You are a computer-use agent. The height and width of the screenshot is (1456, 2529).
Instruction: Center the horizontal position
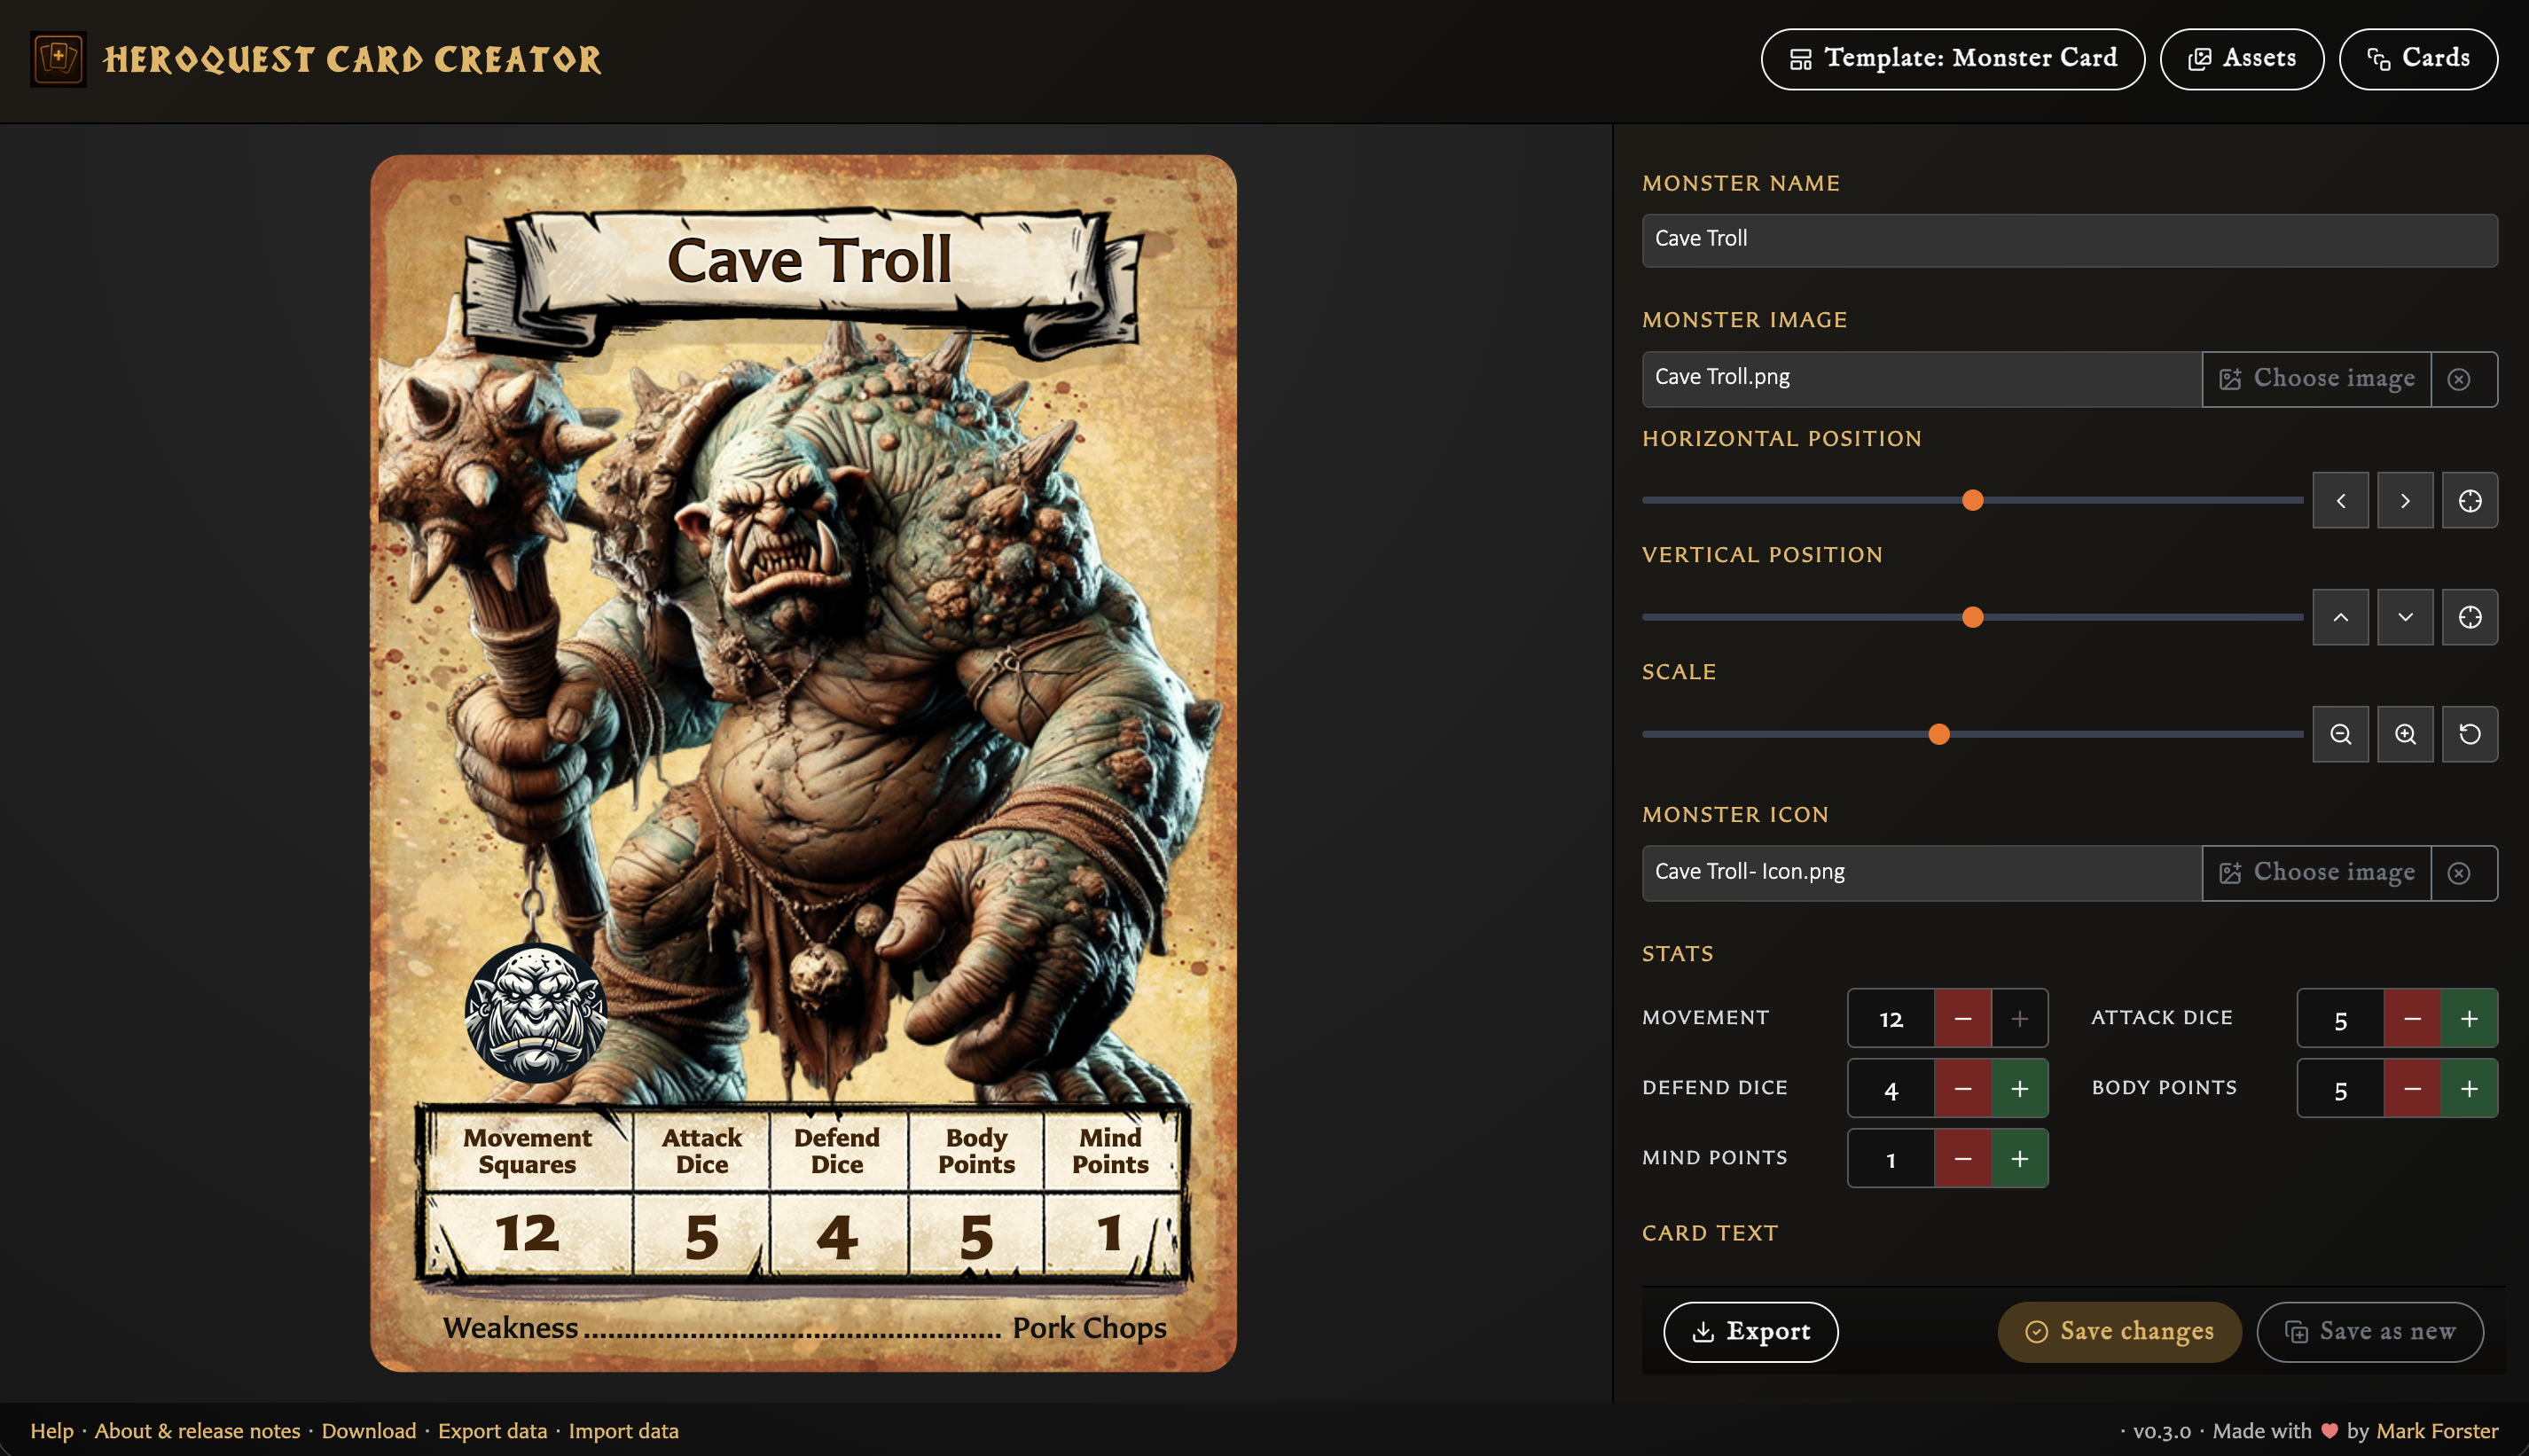click(2469, 501)
